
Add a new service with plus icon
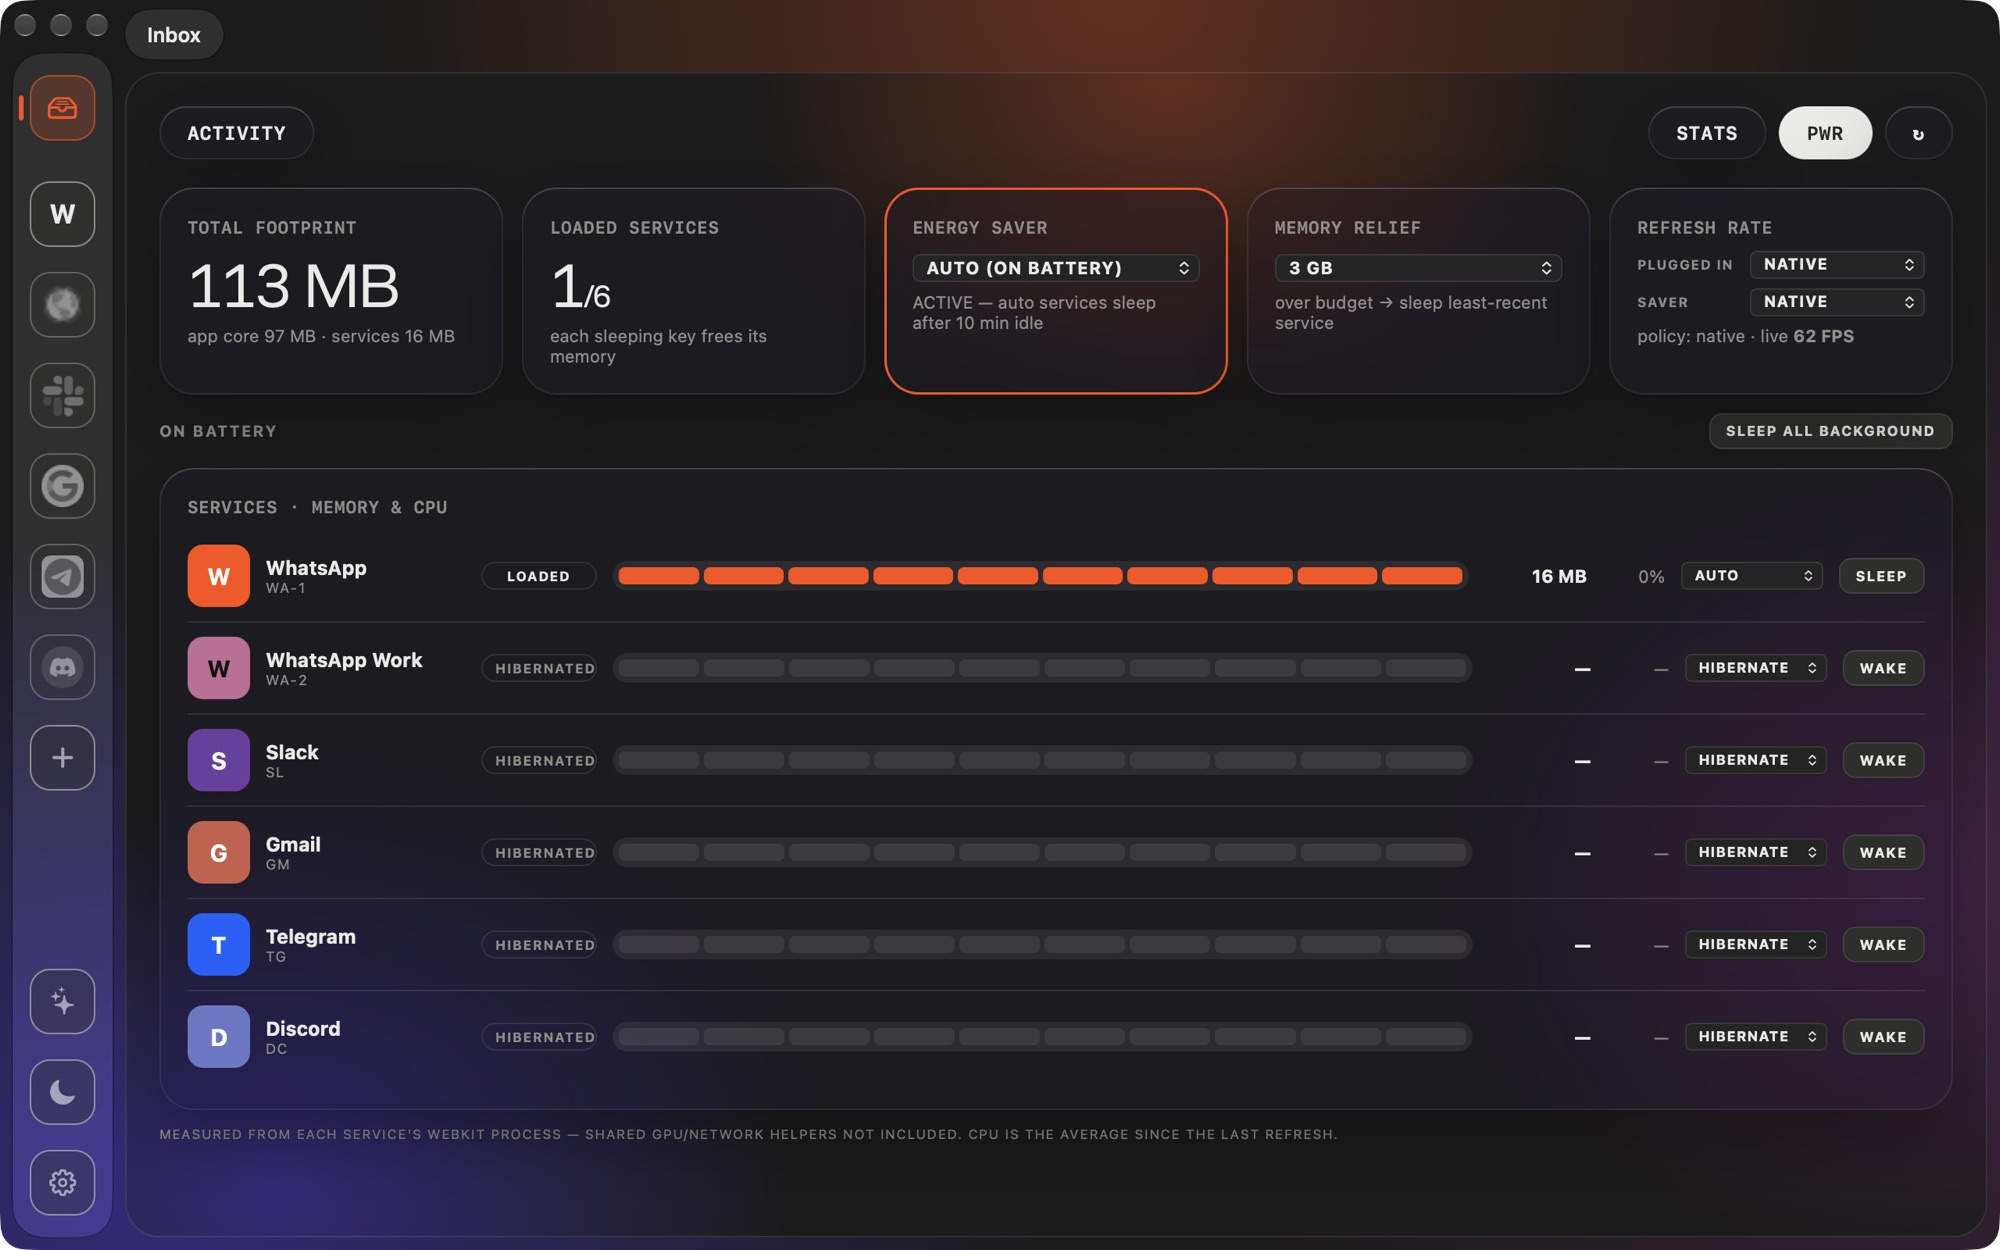(x=62, y=758)
